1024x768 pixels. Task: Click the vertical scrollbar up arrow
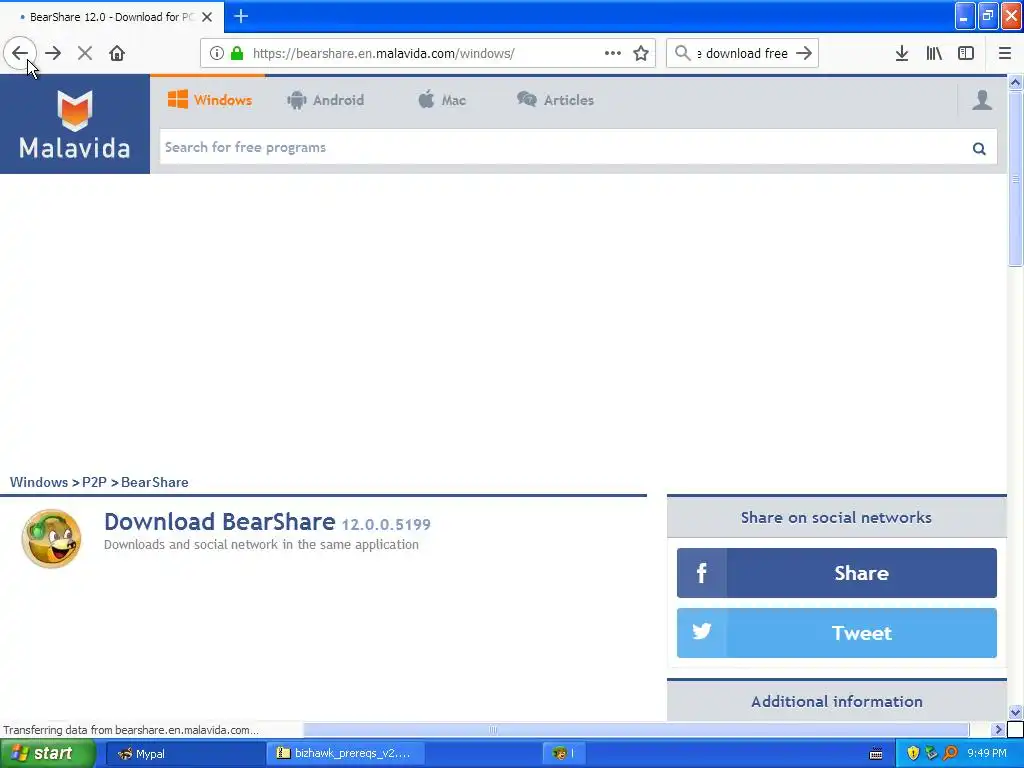[1015, 82]
